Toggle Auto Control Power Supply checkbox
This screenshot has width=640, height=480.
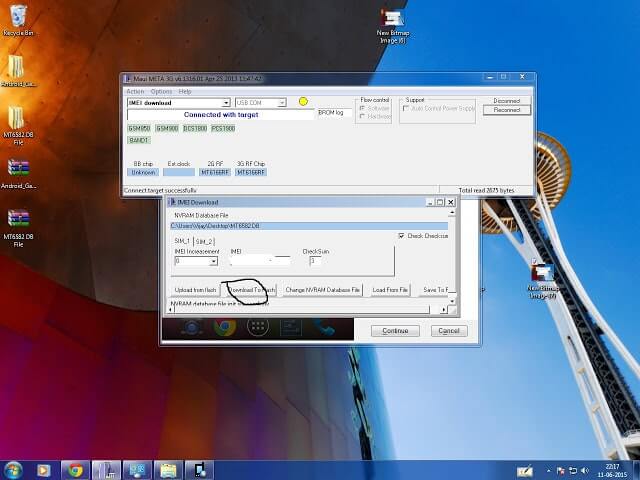pyautogui.click(x=405, y=108)
